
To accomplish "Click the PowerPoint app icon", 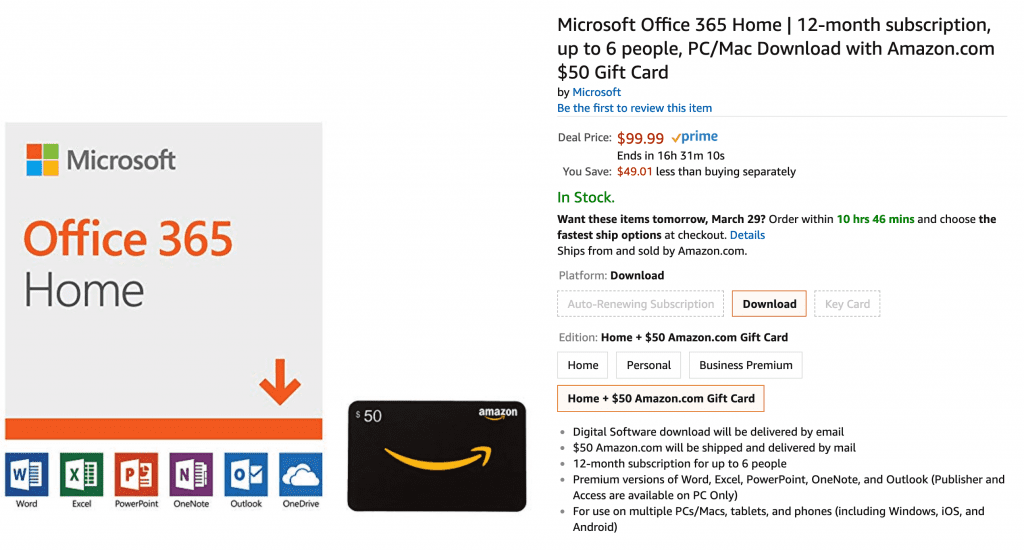I will 136,474.
